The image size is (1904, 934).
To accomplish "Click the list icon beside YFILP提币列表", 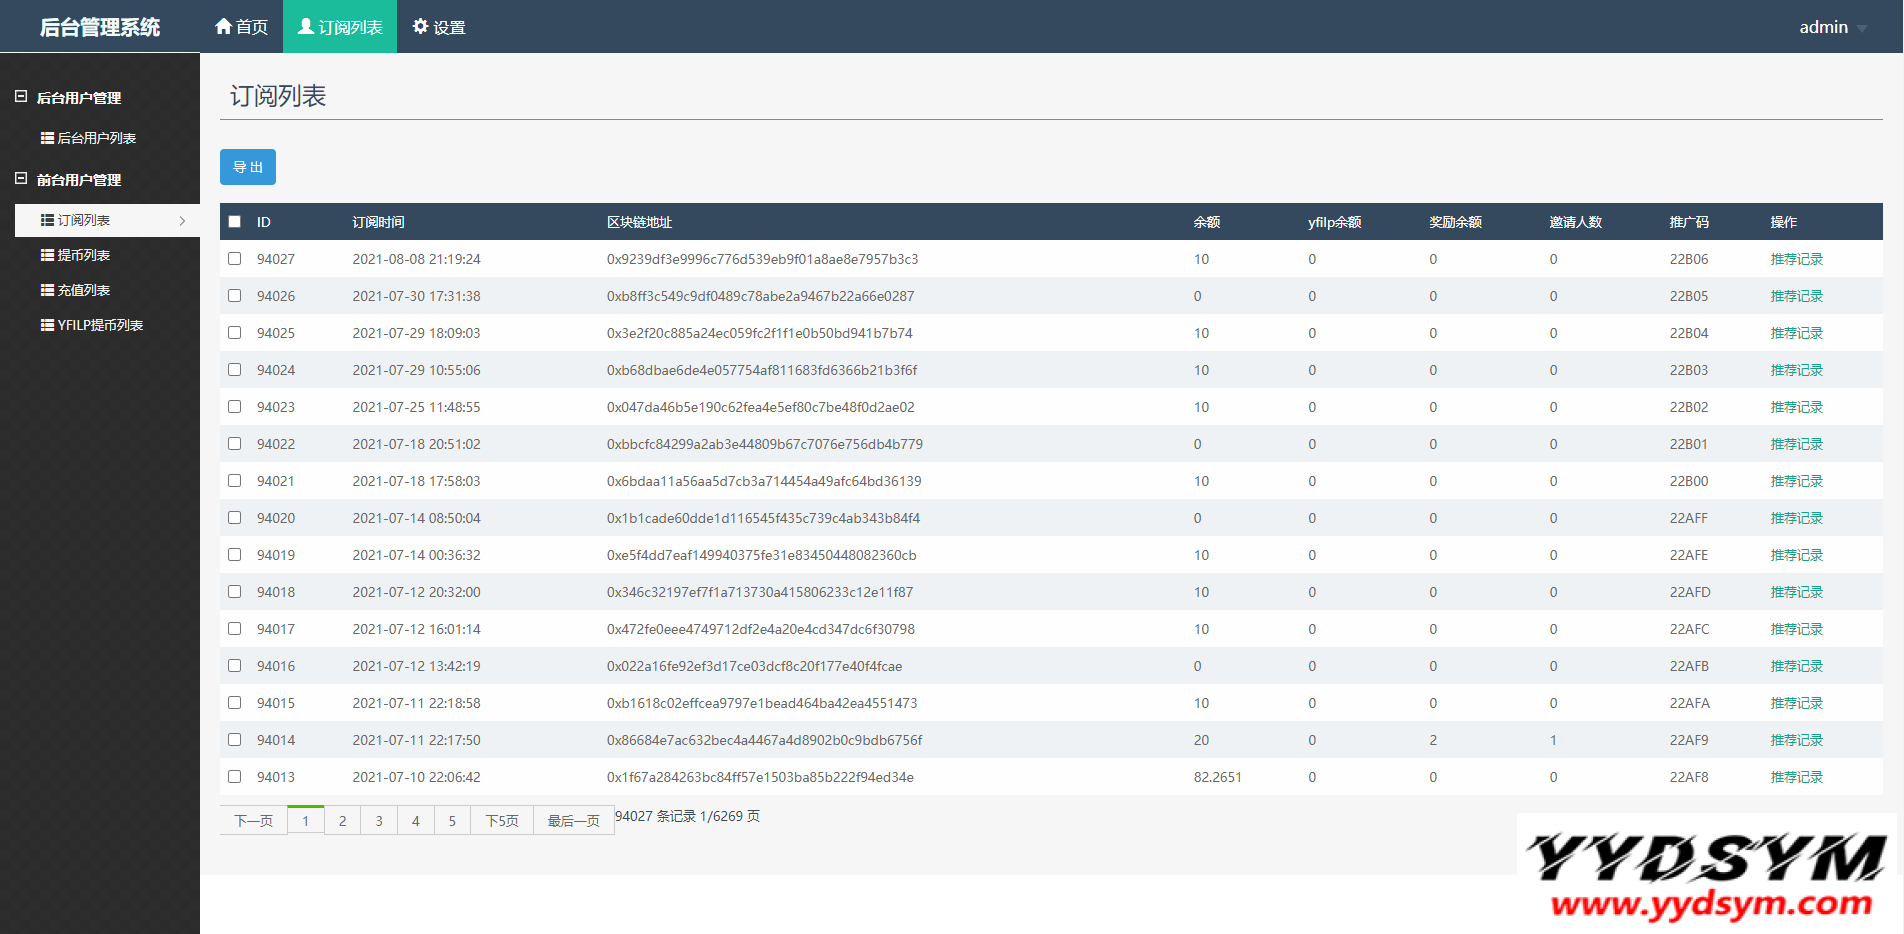I will 47,325.
